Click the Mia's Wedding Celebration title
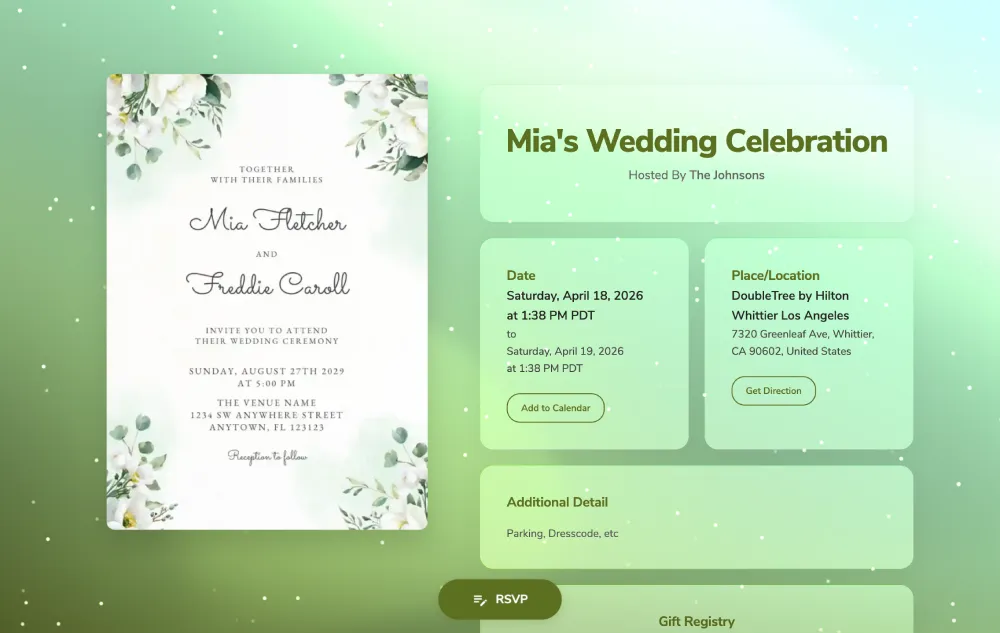Image resolution: width=1000 pixels, height=633 pixels. tap(696, 141)
